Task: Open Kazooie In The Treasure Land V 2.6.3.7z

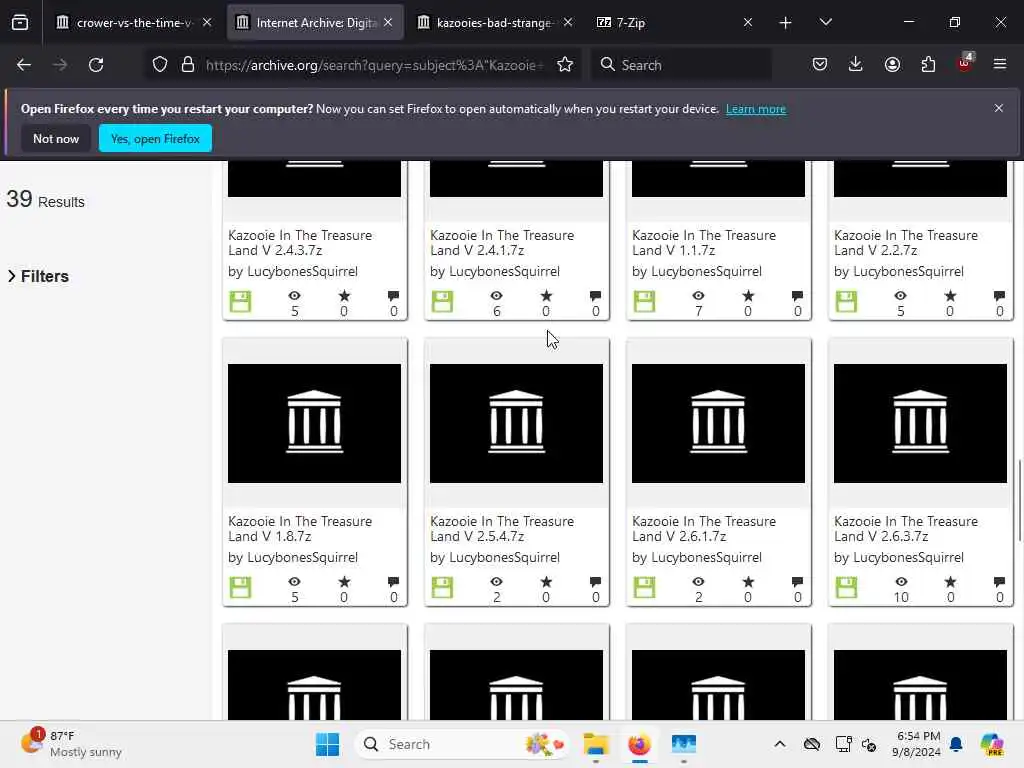Action: coord(906,528)
